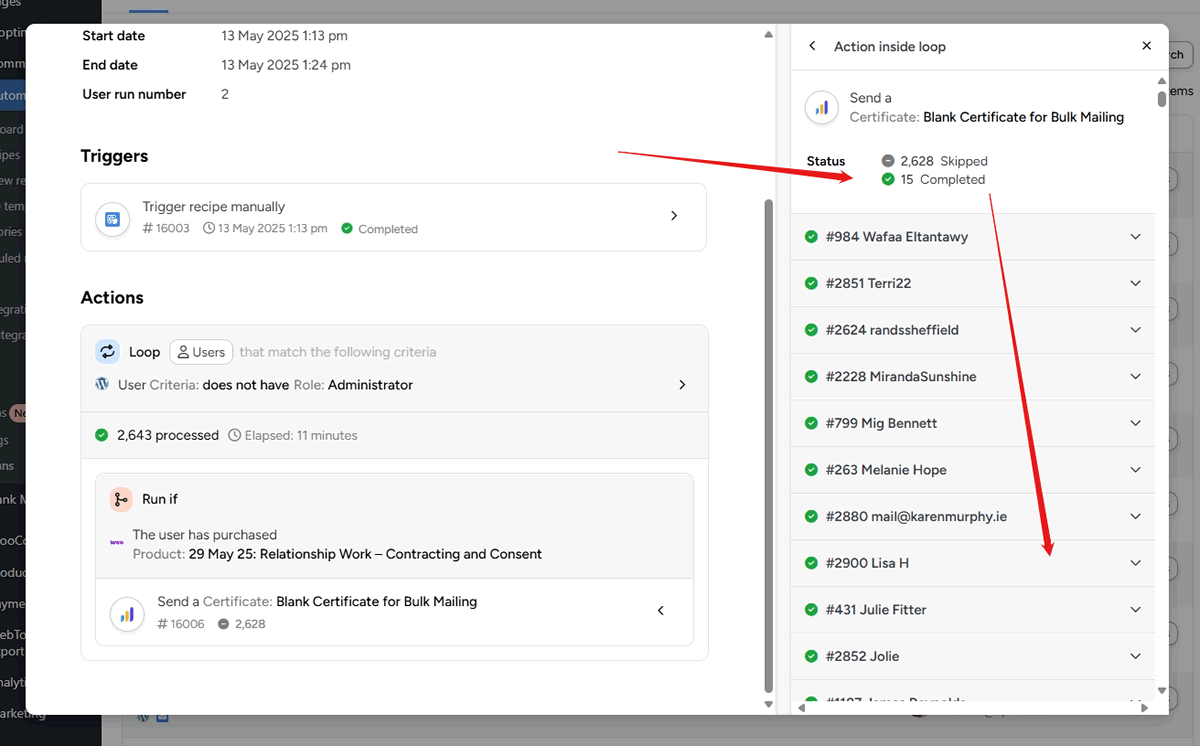Click the side panel vertical scrollbar thumb

(x=1161, y=99)
